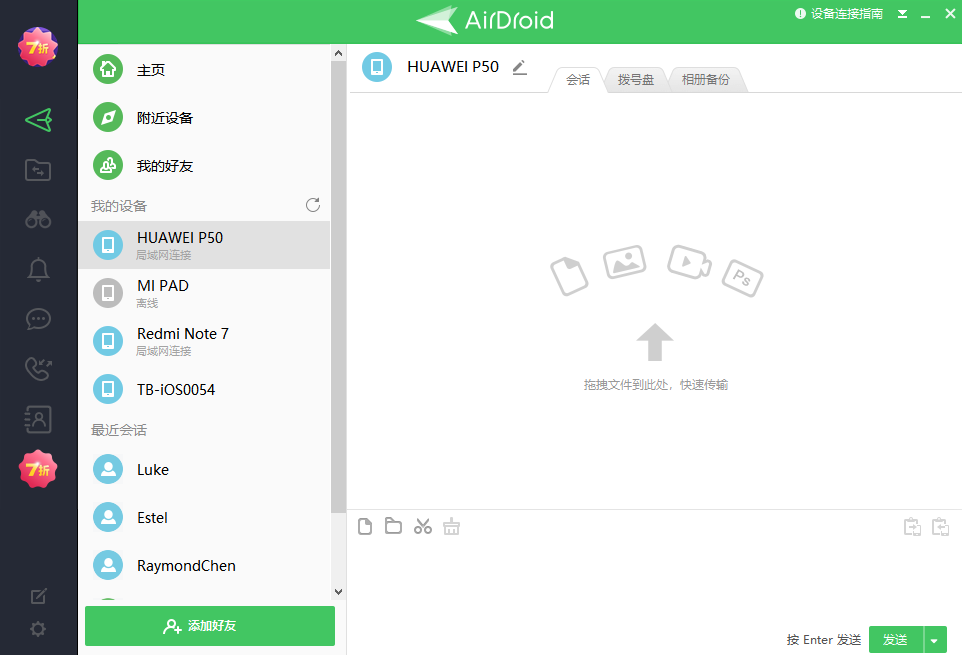Open the Files folder icon in sidebar
962x655 pixels.
tap(38, 170)
